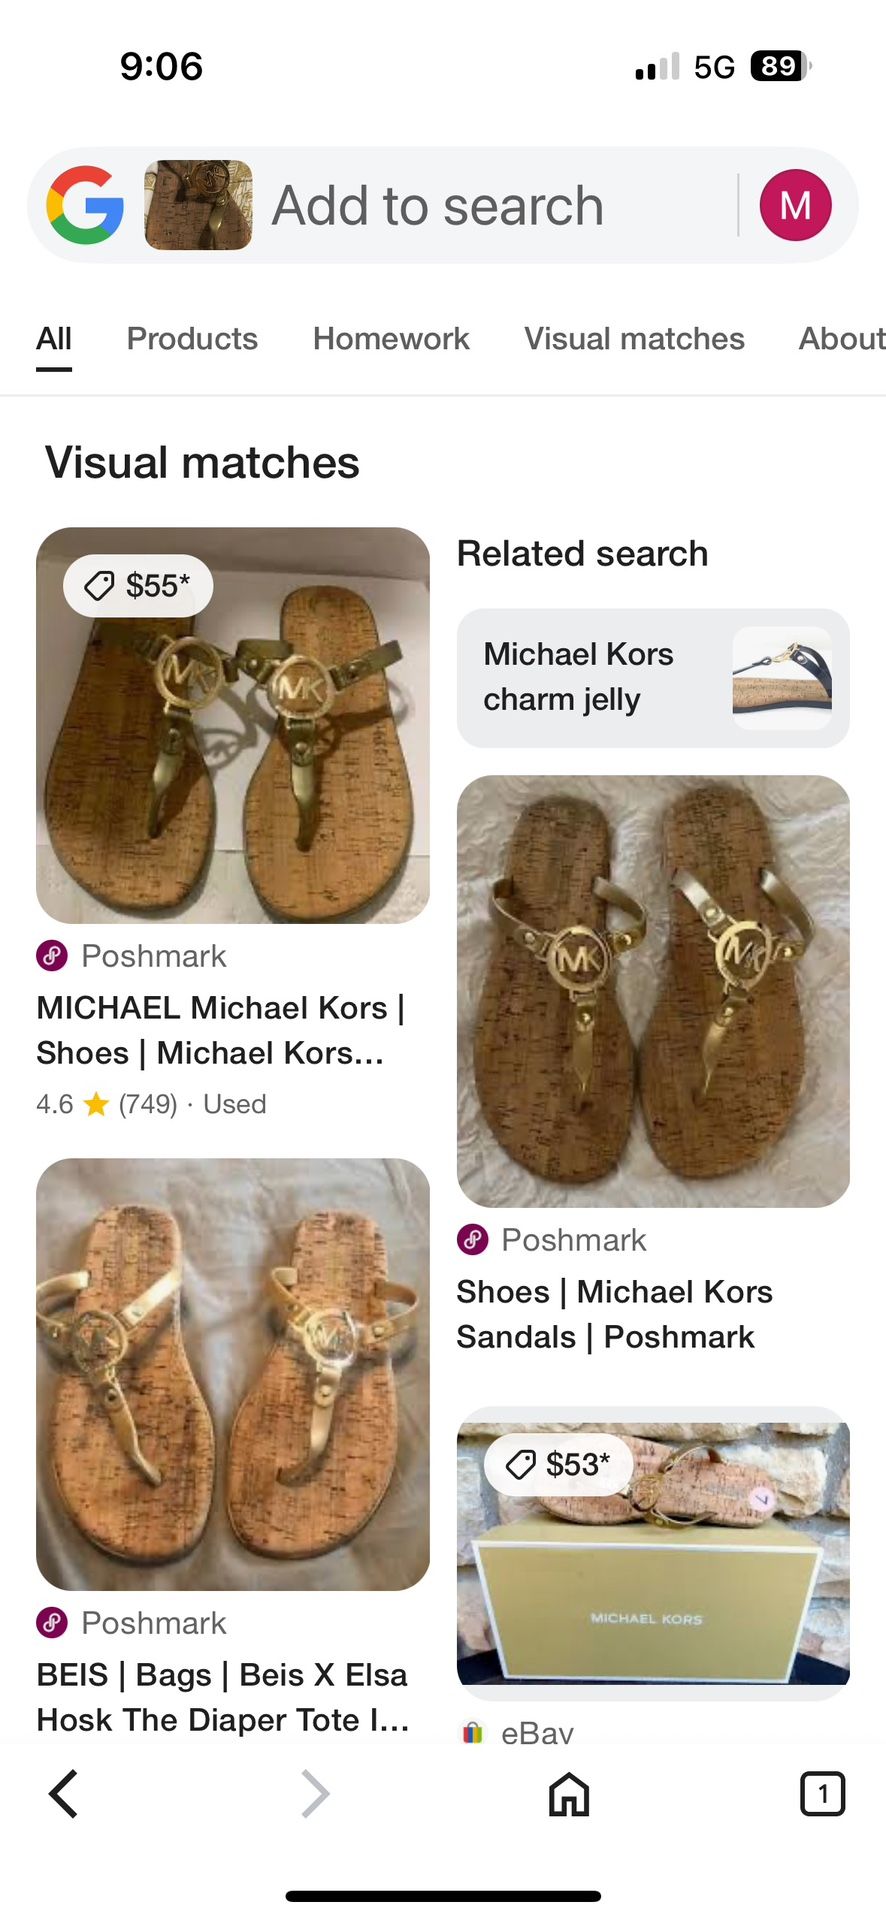Open the Visual matches tab

(x=634, y=339)
